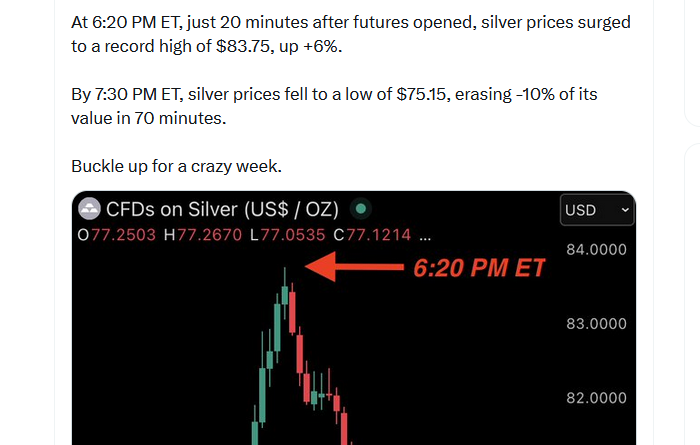The image size is (700, 445).
Task: Click the "CFDs on Silver (US$ / OZ)" title
Action: (x=223, y=210)
